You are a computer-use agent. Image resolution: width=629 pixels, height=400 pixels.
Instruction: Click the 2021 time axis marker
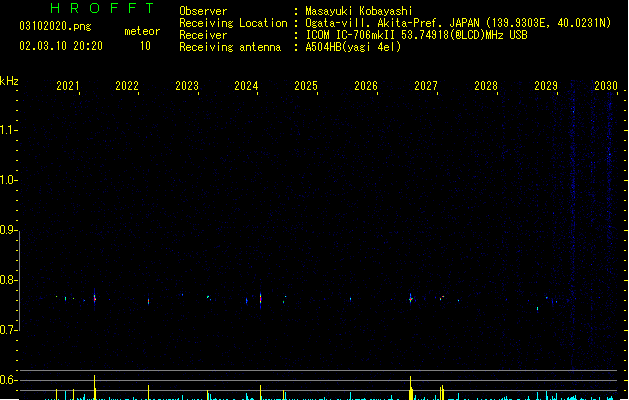click(x=67, y=85)
